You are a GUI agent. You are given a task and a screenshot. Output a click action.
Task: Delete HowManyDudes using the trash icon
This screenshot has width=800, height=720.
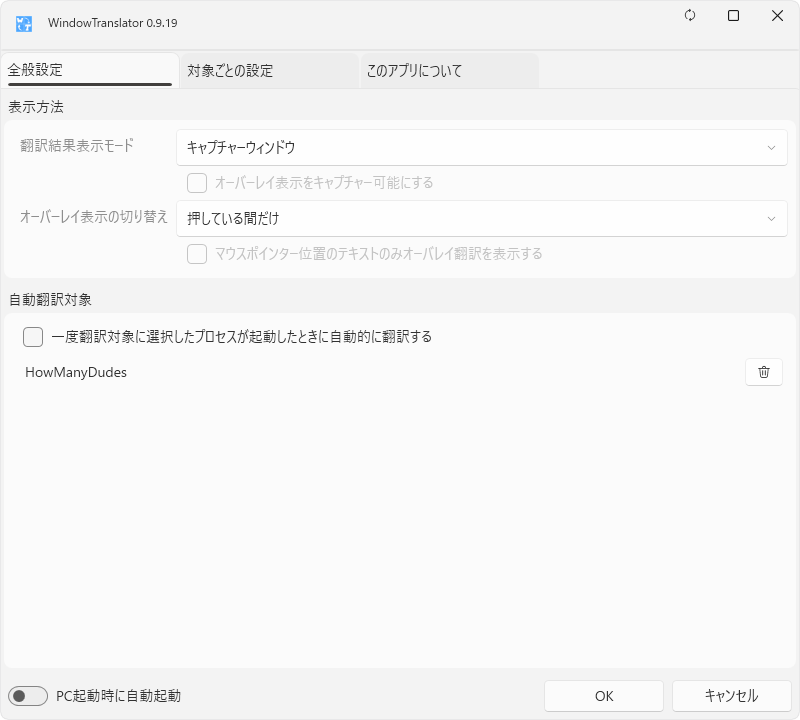(763, 372)
